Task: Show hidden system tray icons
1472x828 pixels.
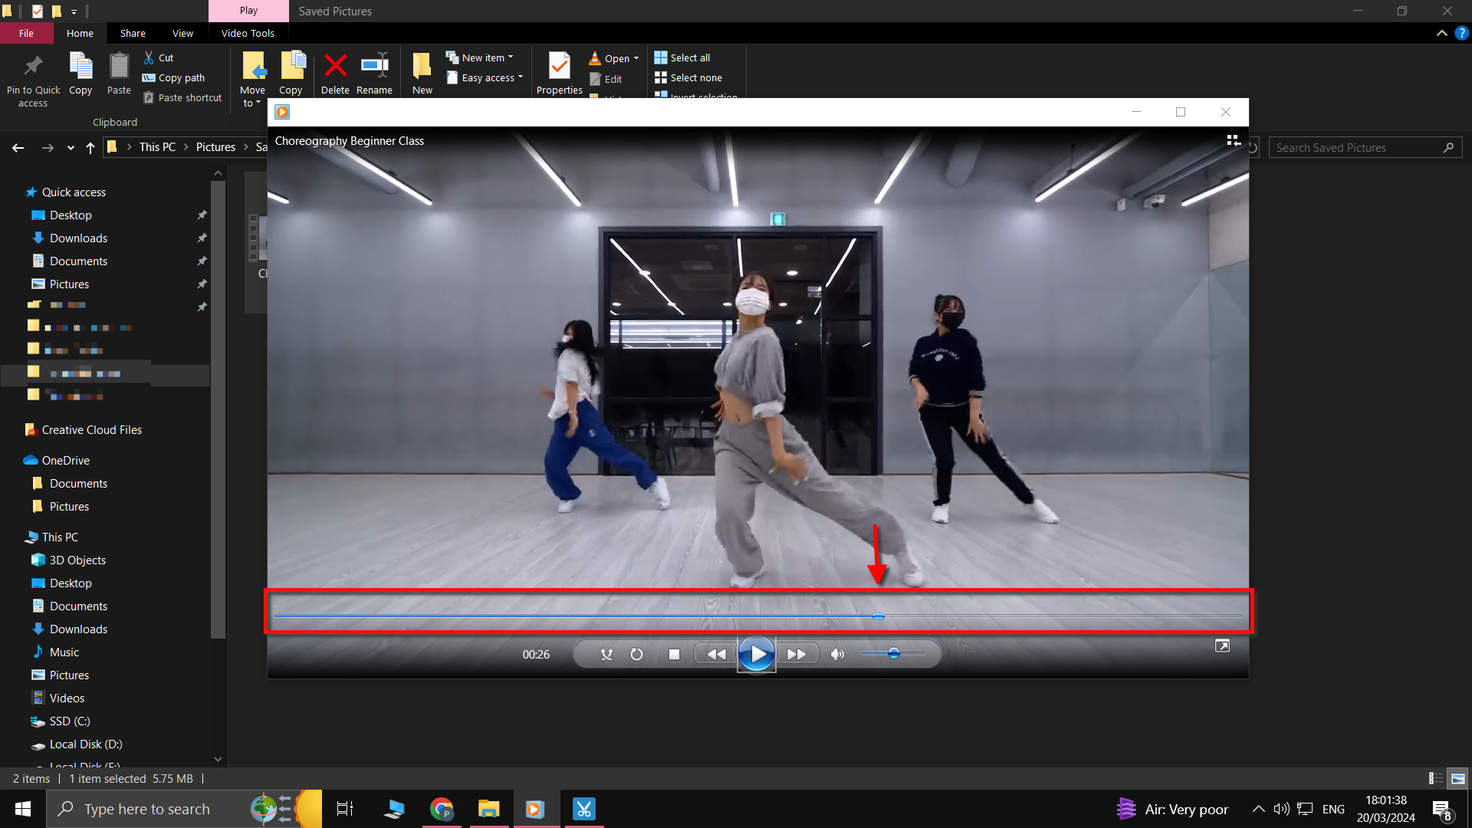Action: point(1258,809)
